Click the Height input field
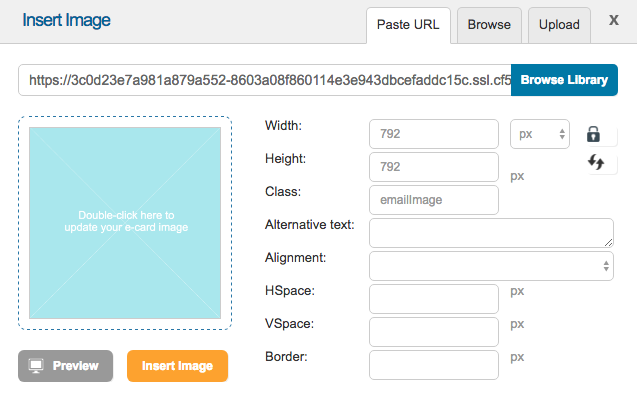This screenshot has height=396, width=637. click(434, 167)
